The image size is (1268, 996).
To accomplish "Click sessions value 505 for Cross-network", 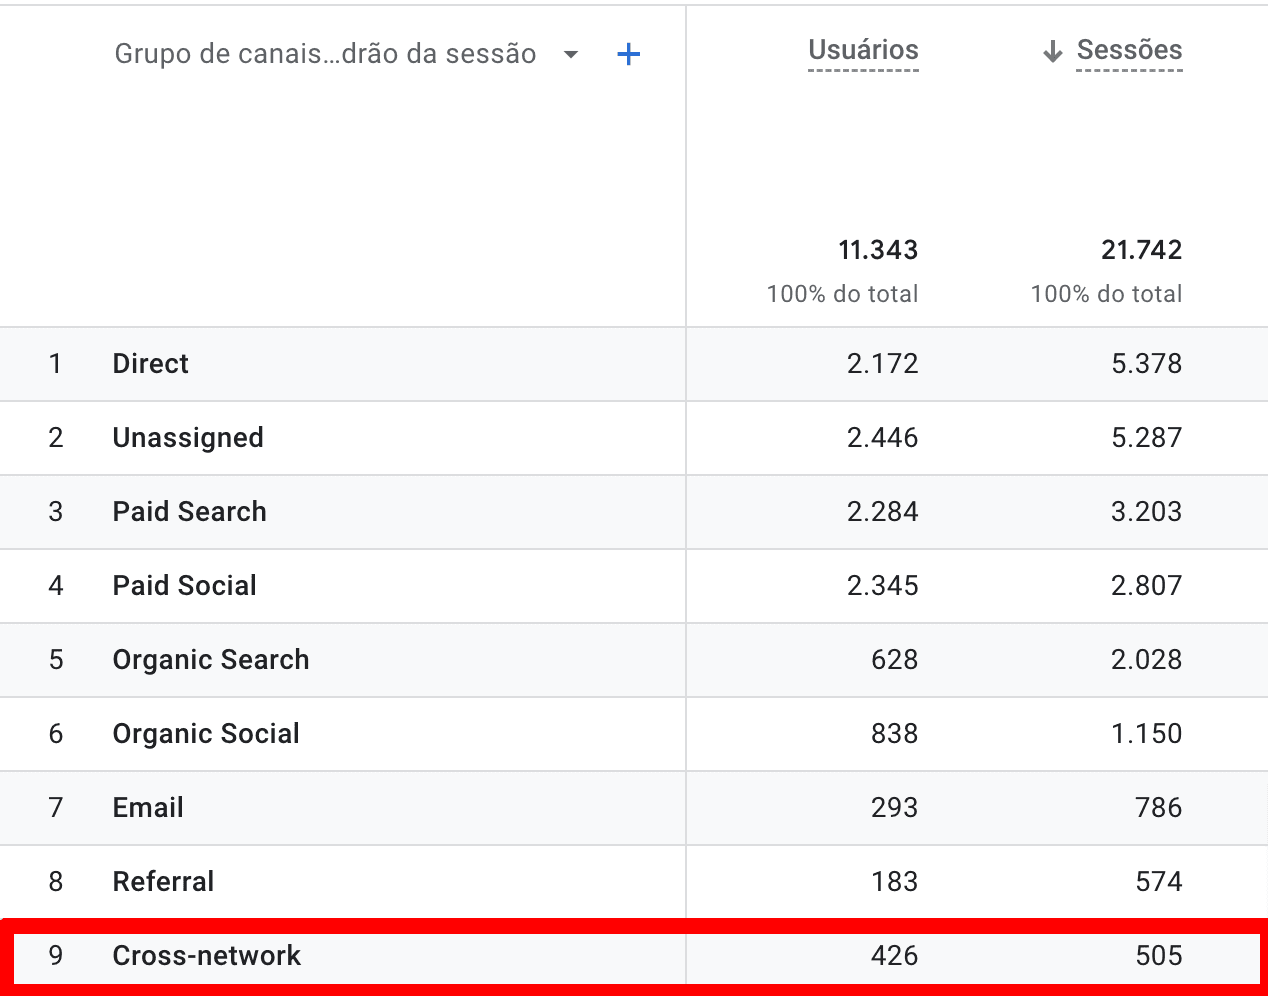I will (x=1158, y=956).
